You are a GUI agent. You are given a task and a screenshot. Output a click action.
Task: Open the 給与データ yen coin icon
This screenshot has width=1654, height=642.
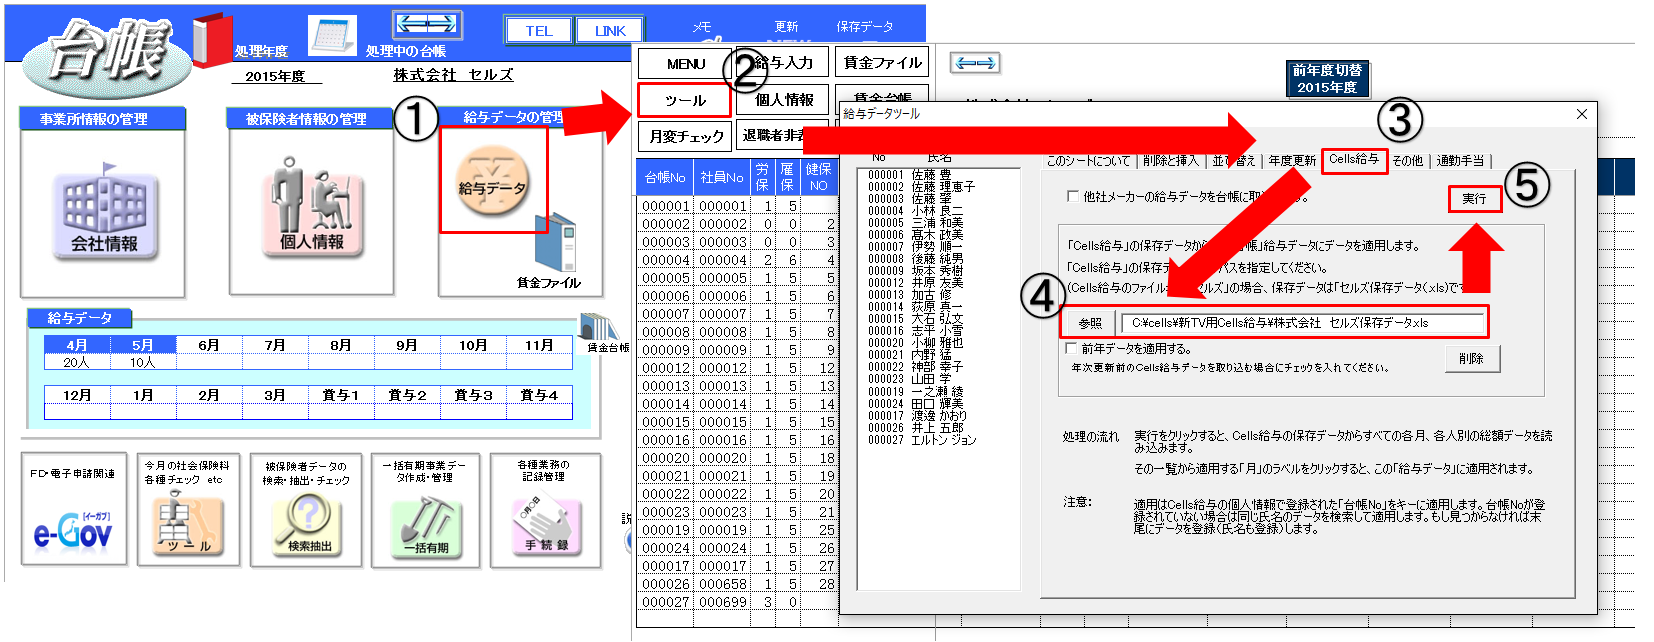click(492, 180)
